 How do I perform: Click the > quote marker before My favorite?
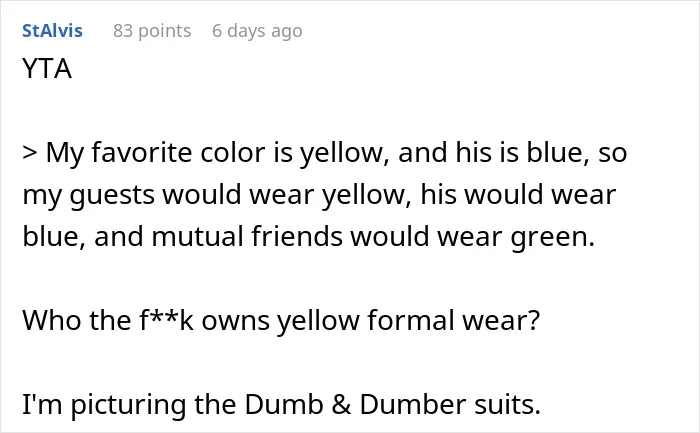click(30, 153)
